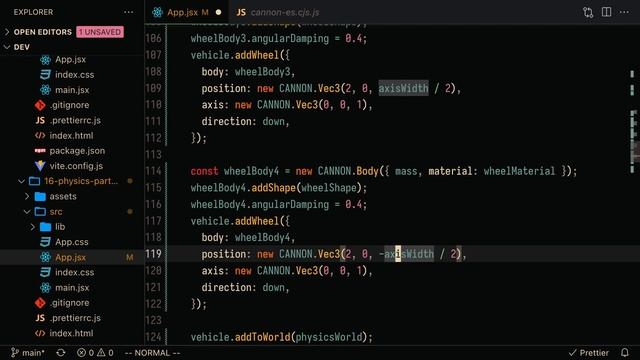Collapse the src folder
Screen dimensions: 640x360
pos(56,211)
